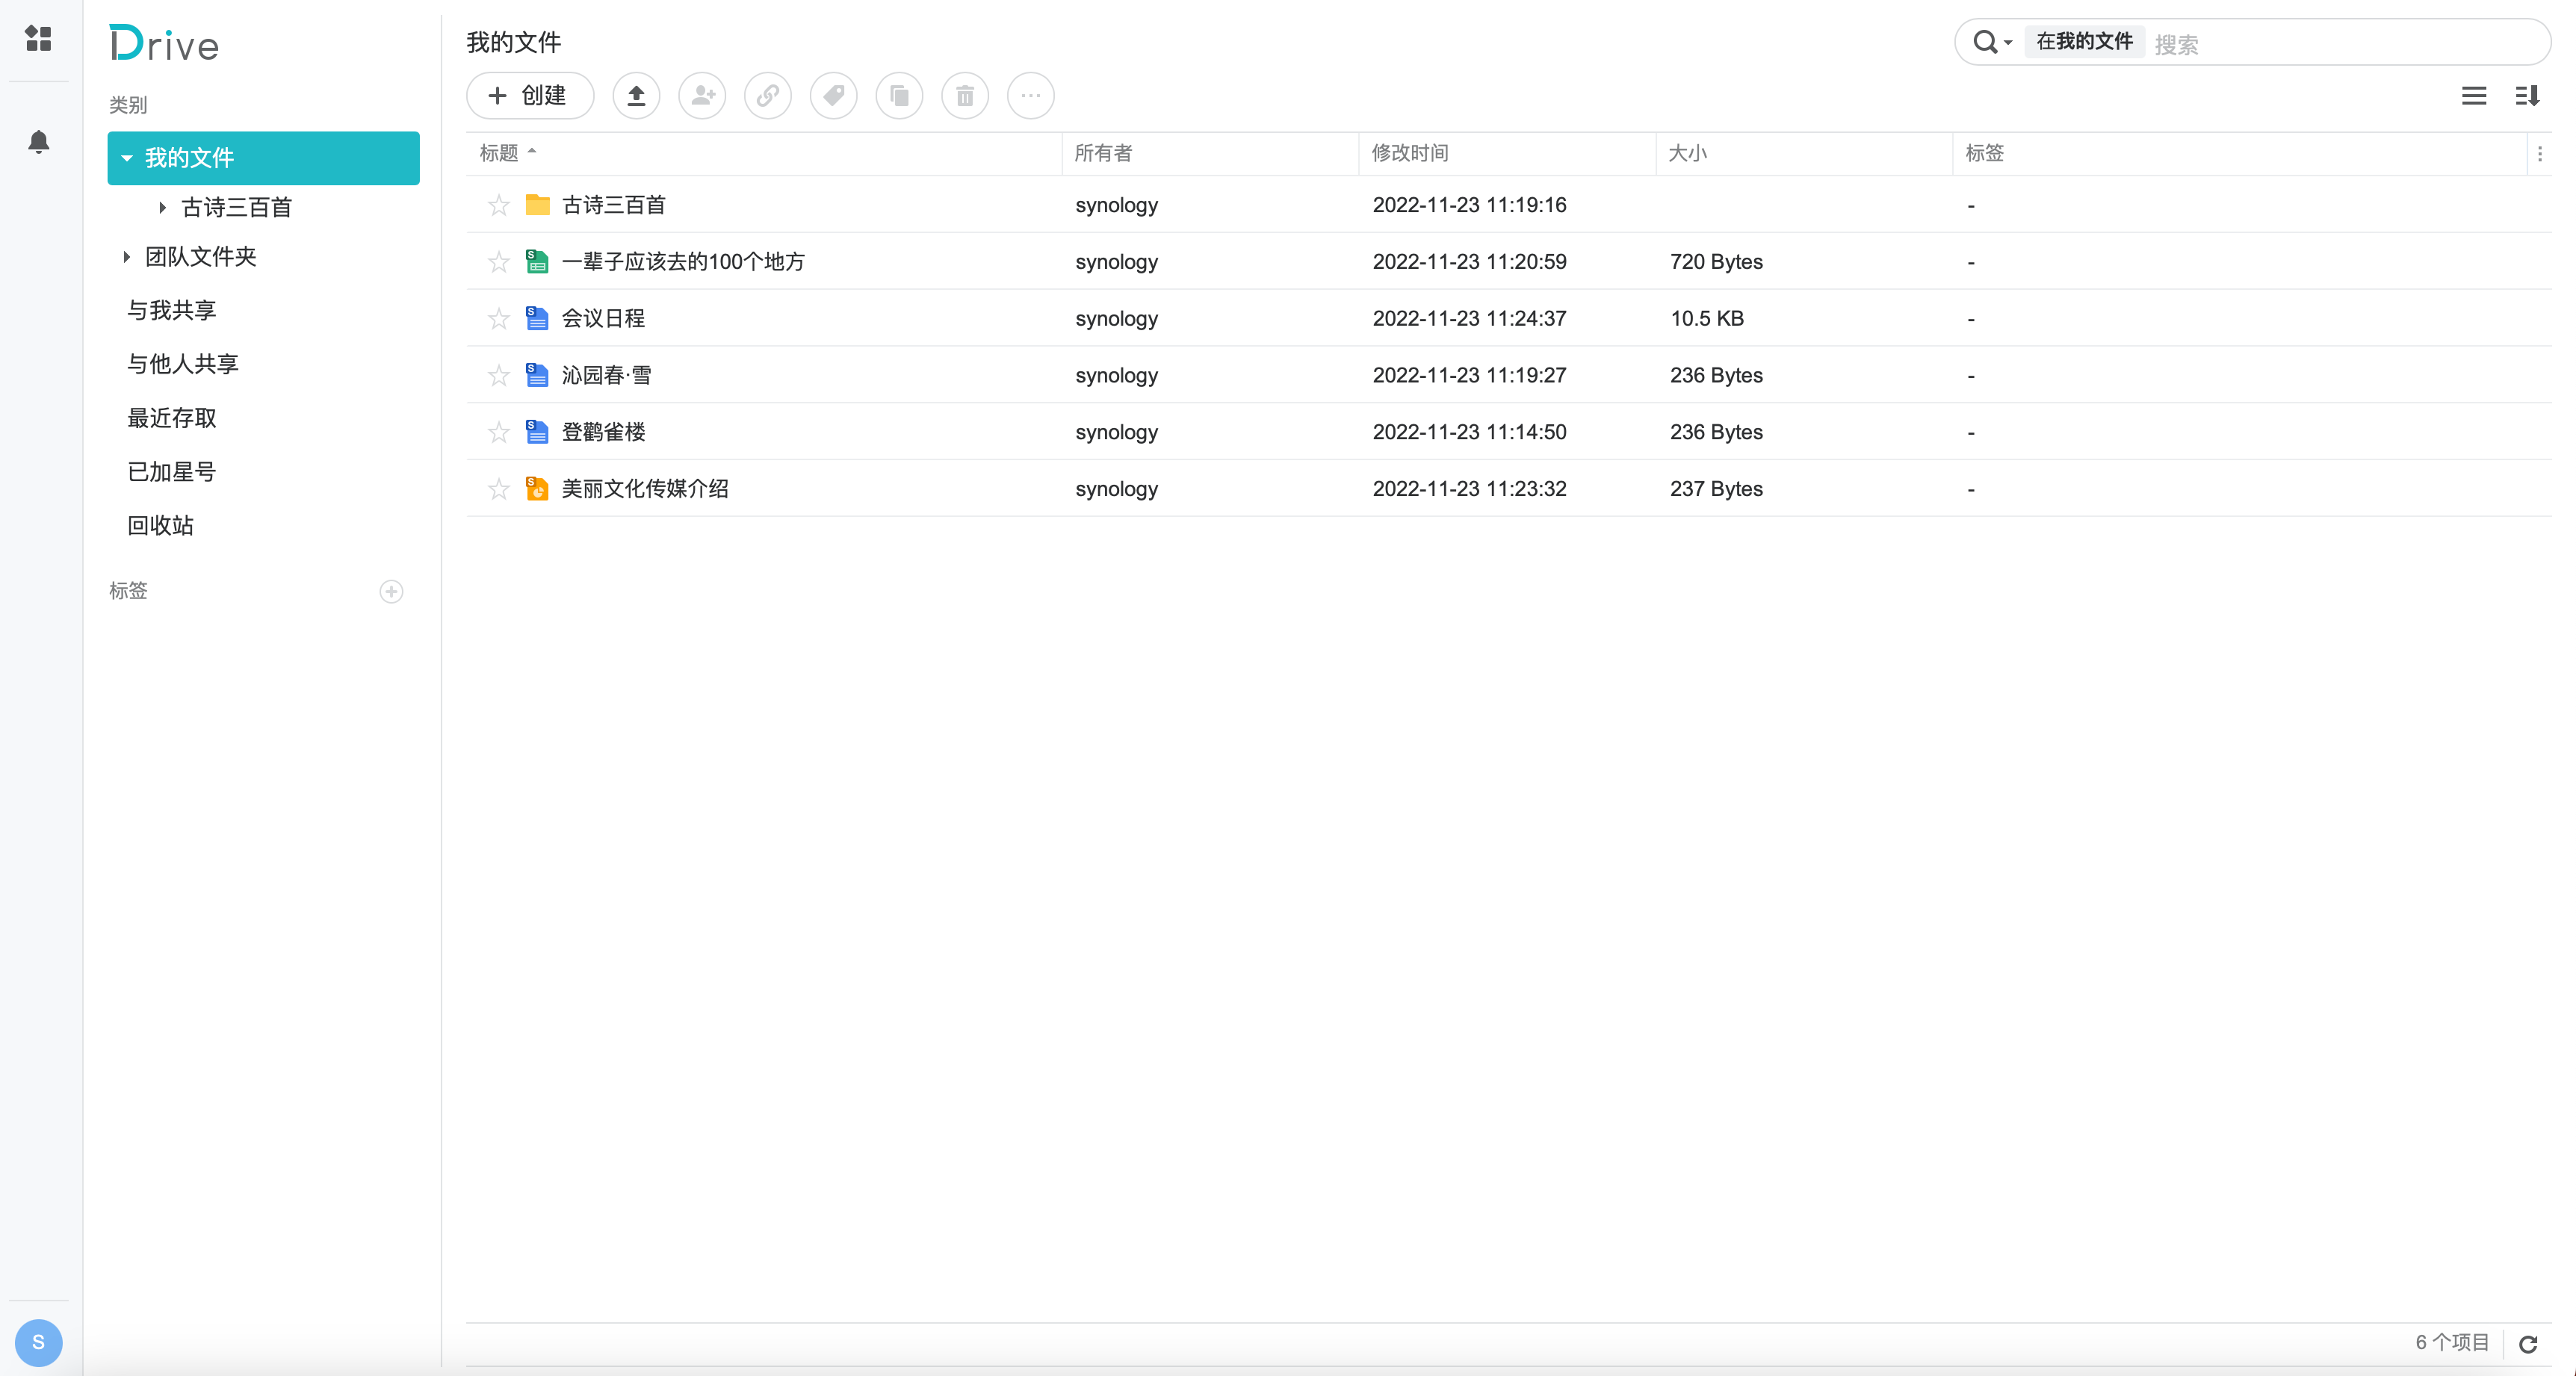Click the trash delete icon in toolbar
The width and height of the screenshot is (2576, 1376).
965,96
